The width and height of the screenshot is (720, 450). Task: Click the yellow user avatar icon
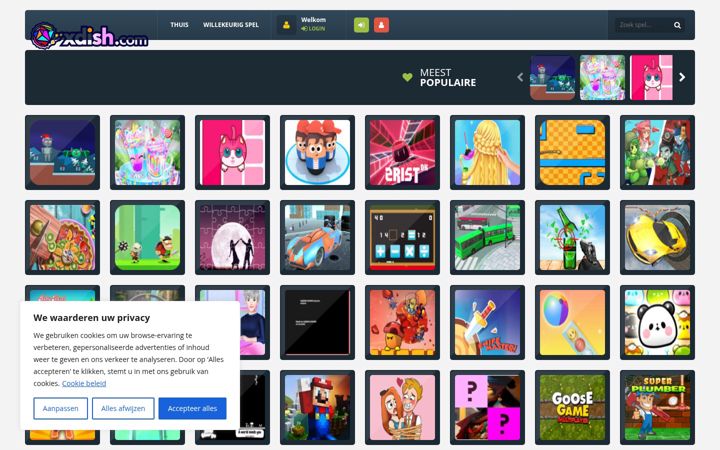click(286, 25)
